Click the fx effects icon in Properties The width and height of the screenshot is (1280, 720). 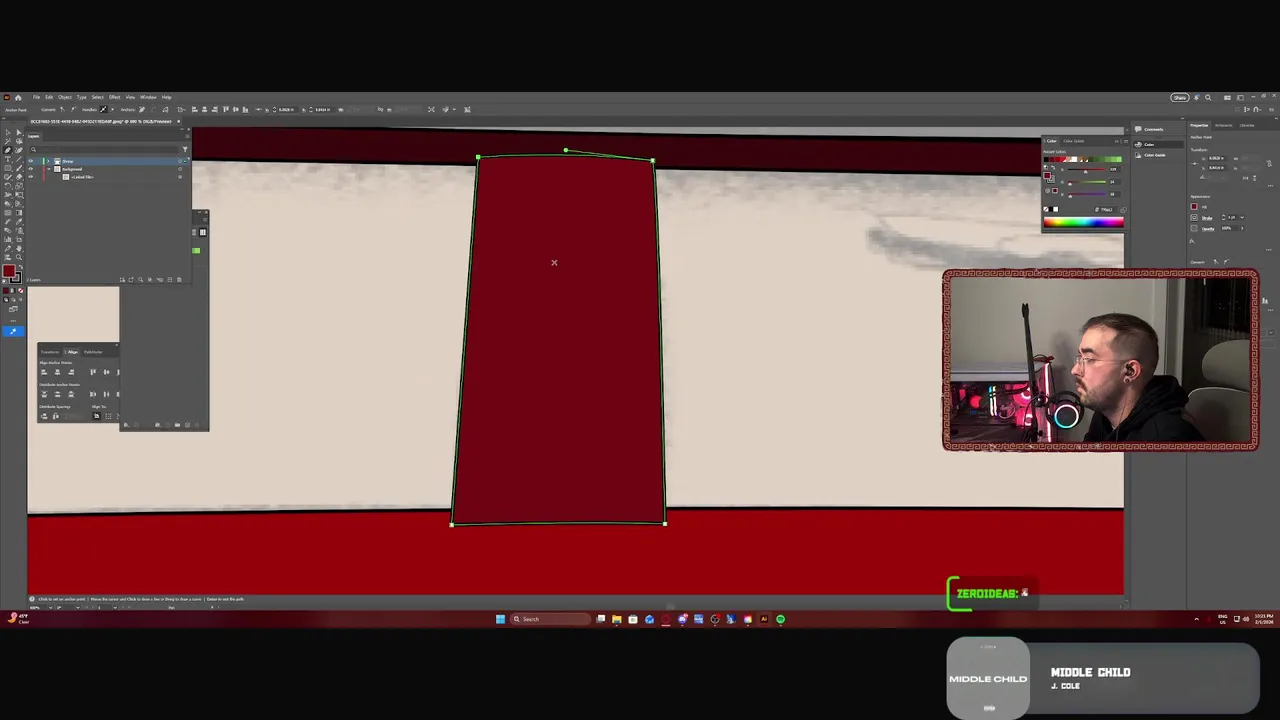(1192, 241)
